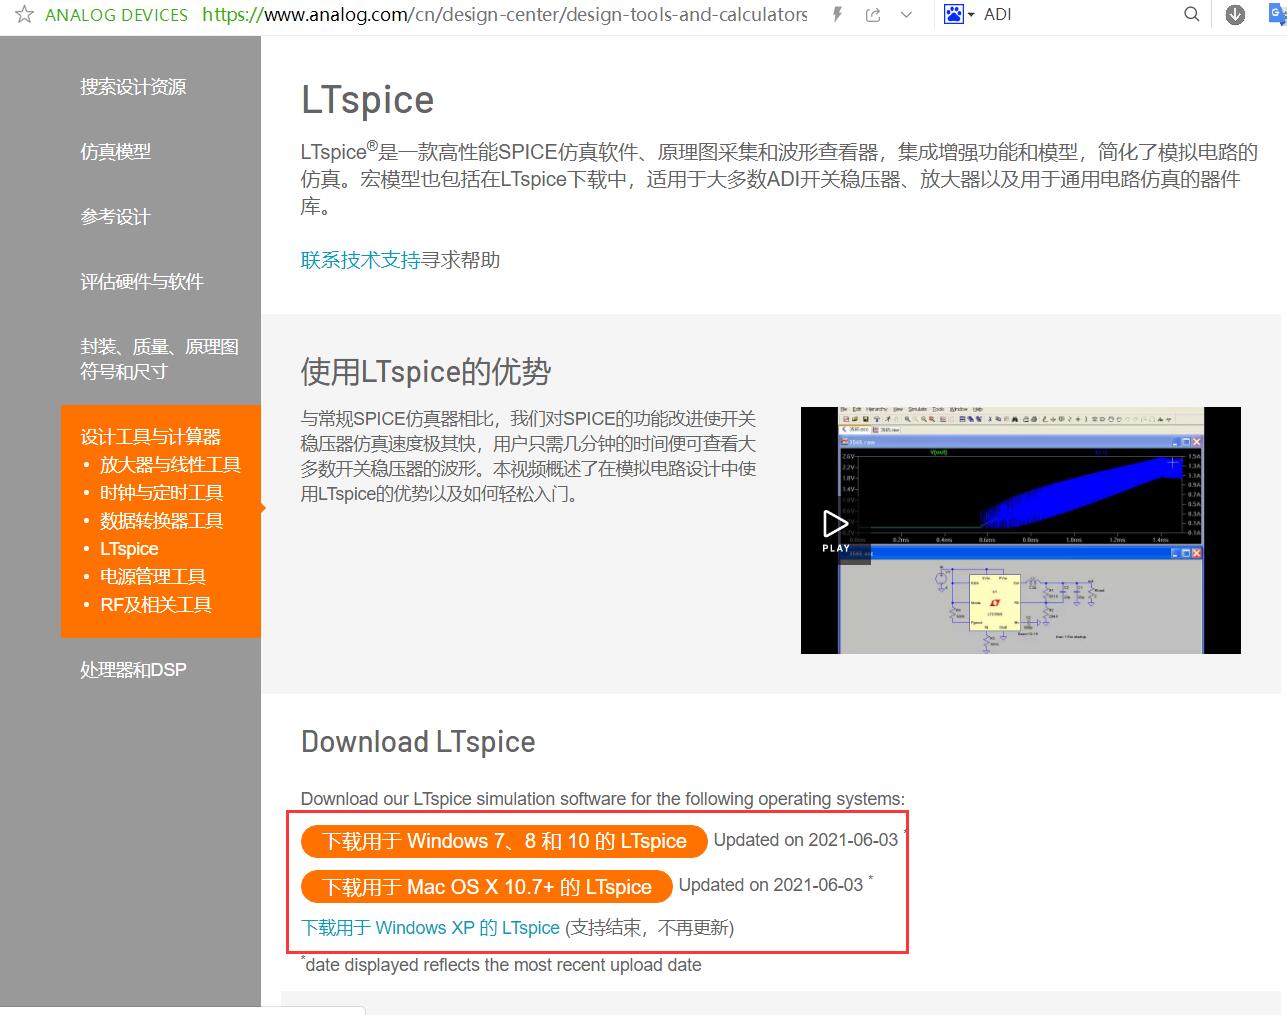
Task: Click the share icon in address bar
Action: [x=873, y=14]
